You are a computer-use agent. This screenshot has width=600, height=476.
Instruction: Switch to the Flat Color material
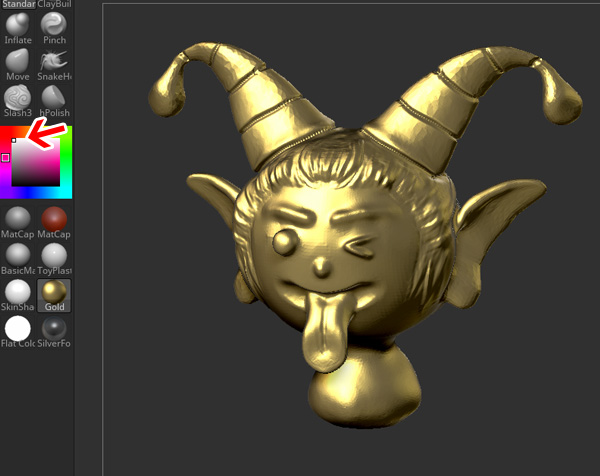point(17,329)
